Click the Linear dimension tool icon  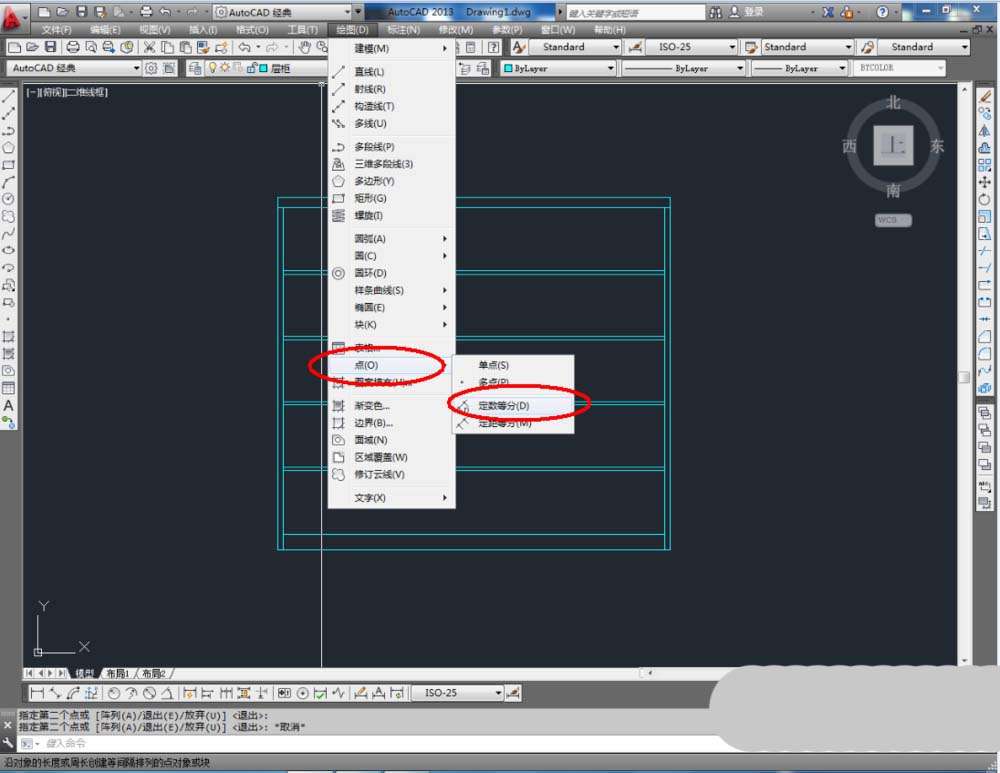(x=37, y=693)
